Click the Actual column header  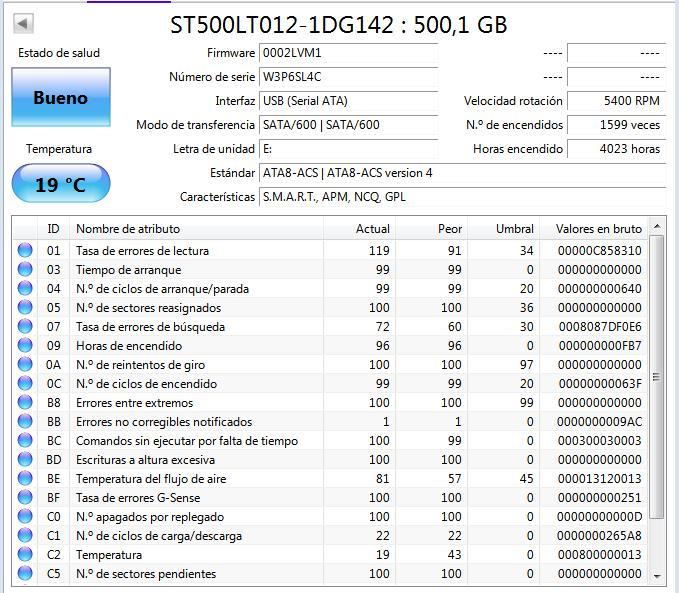point(359,229)
